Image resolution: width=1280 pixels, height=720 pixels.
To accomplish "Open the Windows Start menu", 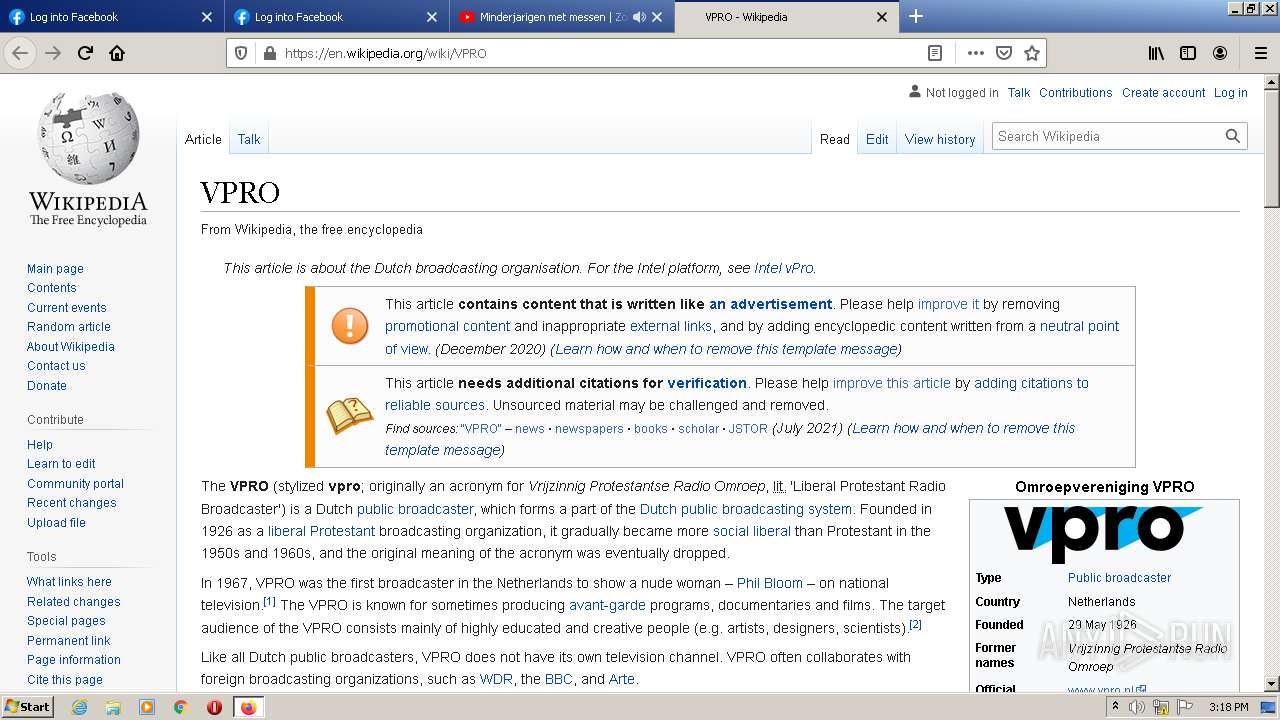I will click(x=28, y=707).
